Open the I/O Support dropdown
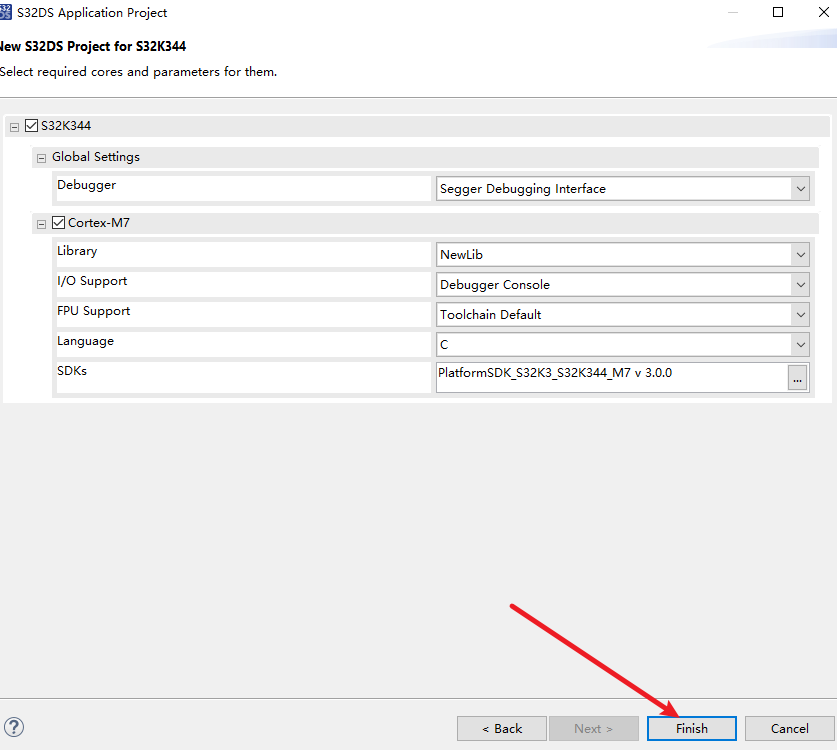Screen dimensions: 837x750 [622, 285]
